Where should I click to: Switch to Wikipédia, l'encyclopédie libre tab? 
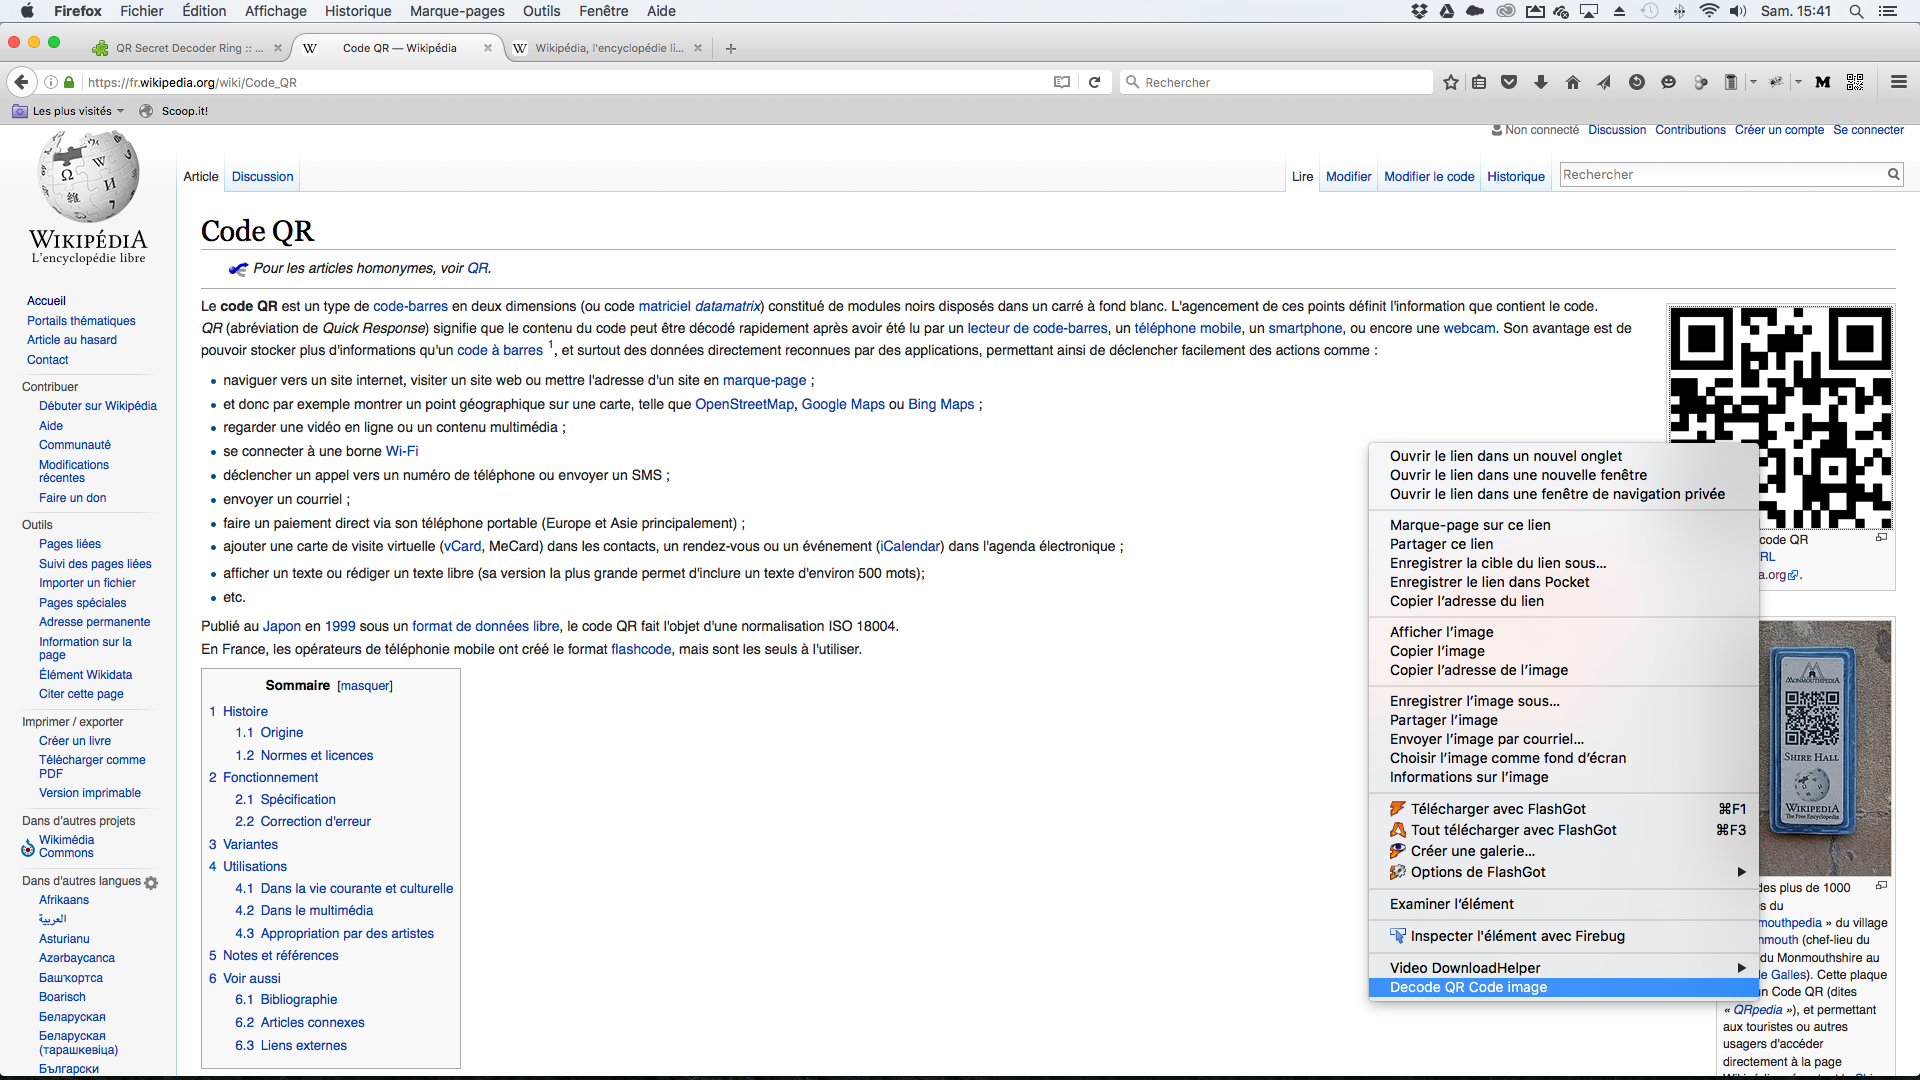coord(608,48)
